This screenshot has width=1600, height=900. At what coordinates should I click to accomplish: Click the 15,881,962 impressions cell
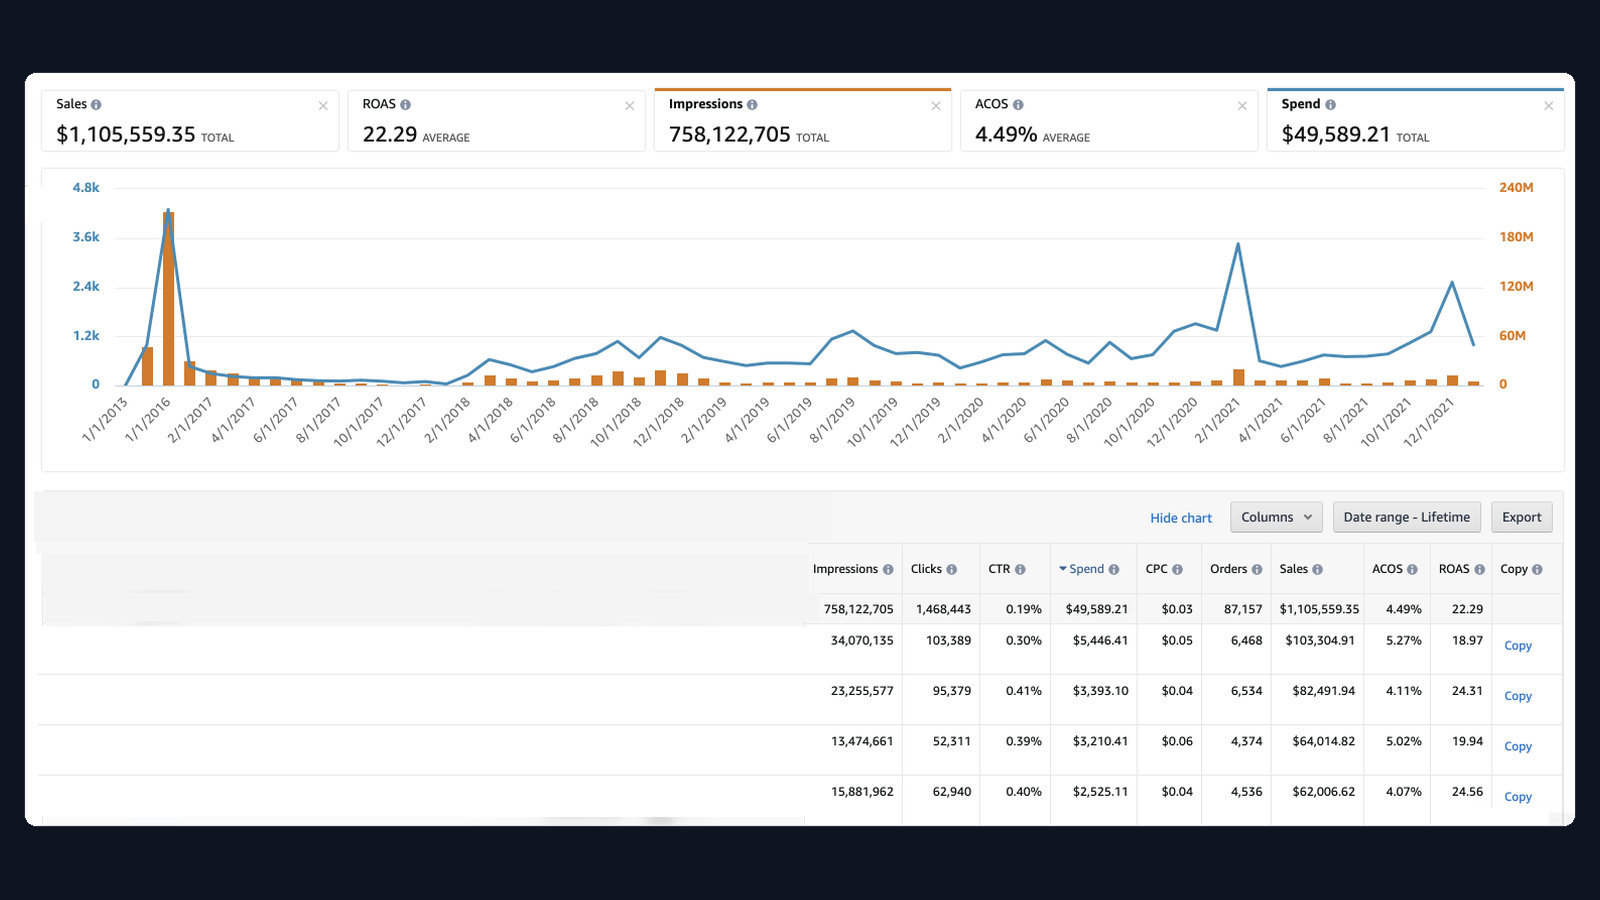click(x=861, y=792)
